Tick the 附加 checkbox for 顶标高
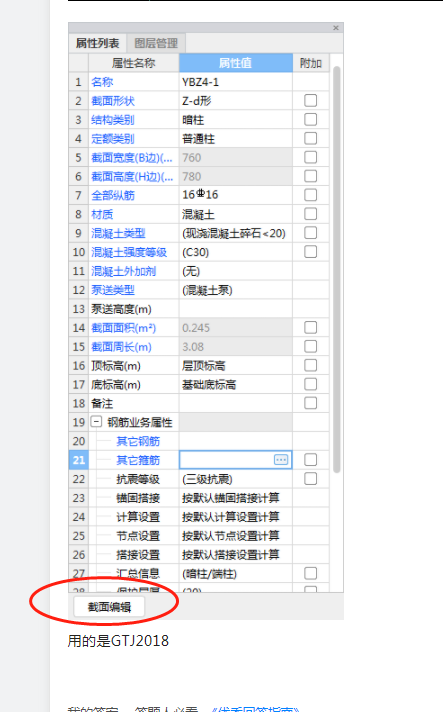 coord(310,365)
